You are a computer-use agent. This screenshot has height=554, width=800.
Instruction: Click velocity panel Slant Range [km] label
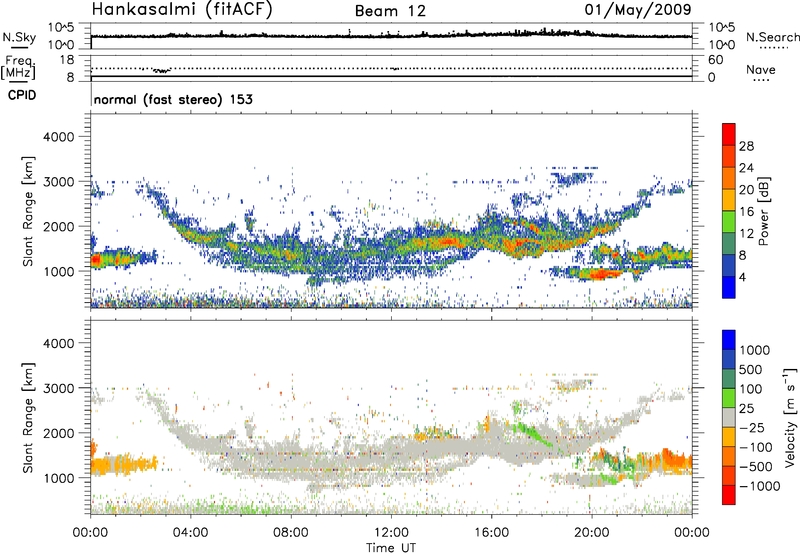(28, 418)
